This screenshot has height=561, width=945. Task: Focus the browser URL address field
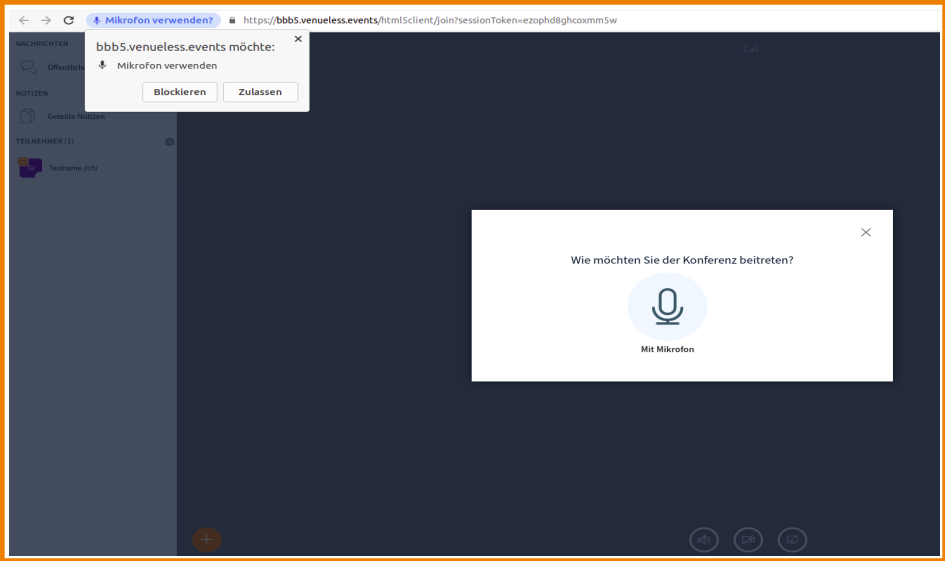[x=500, y=20]
